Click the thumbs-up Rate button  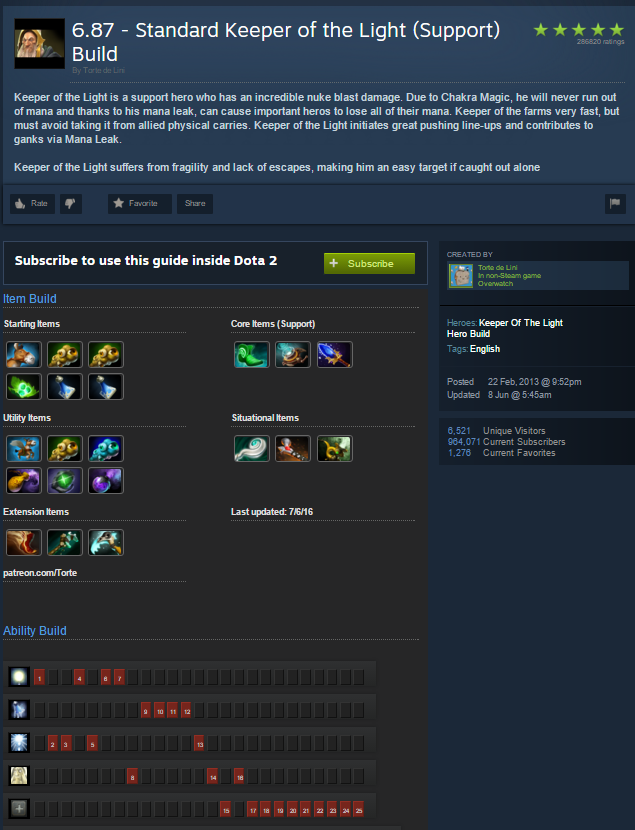32,203
